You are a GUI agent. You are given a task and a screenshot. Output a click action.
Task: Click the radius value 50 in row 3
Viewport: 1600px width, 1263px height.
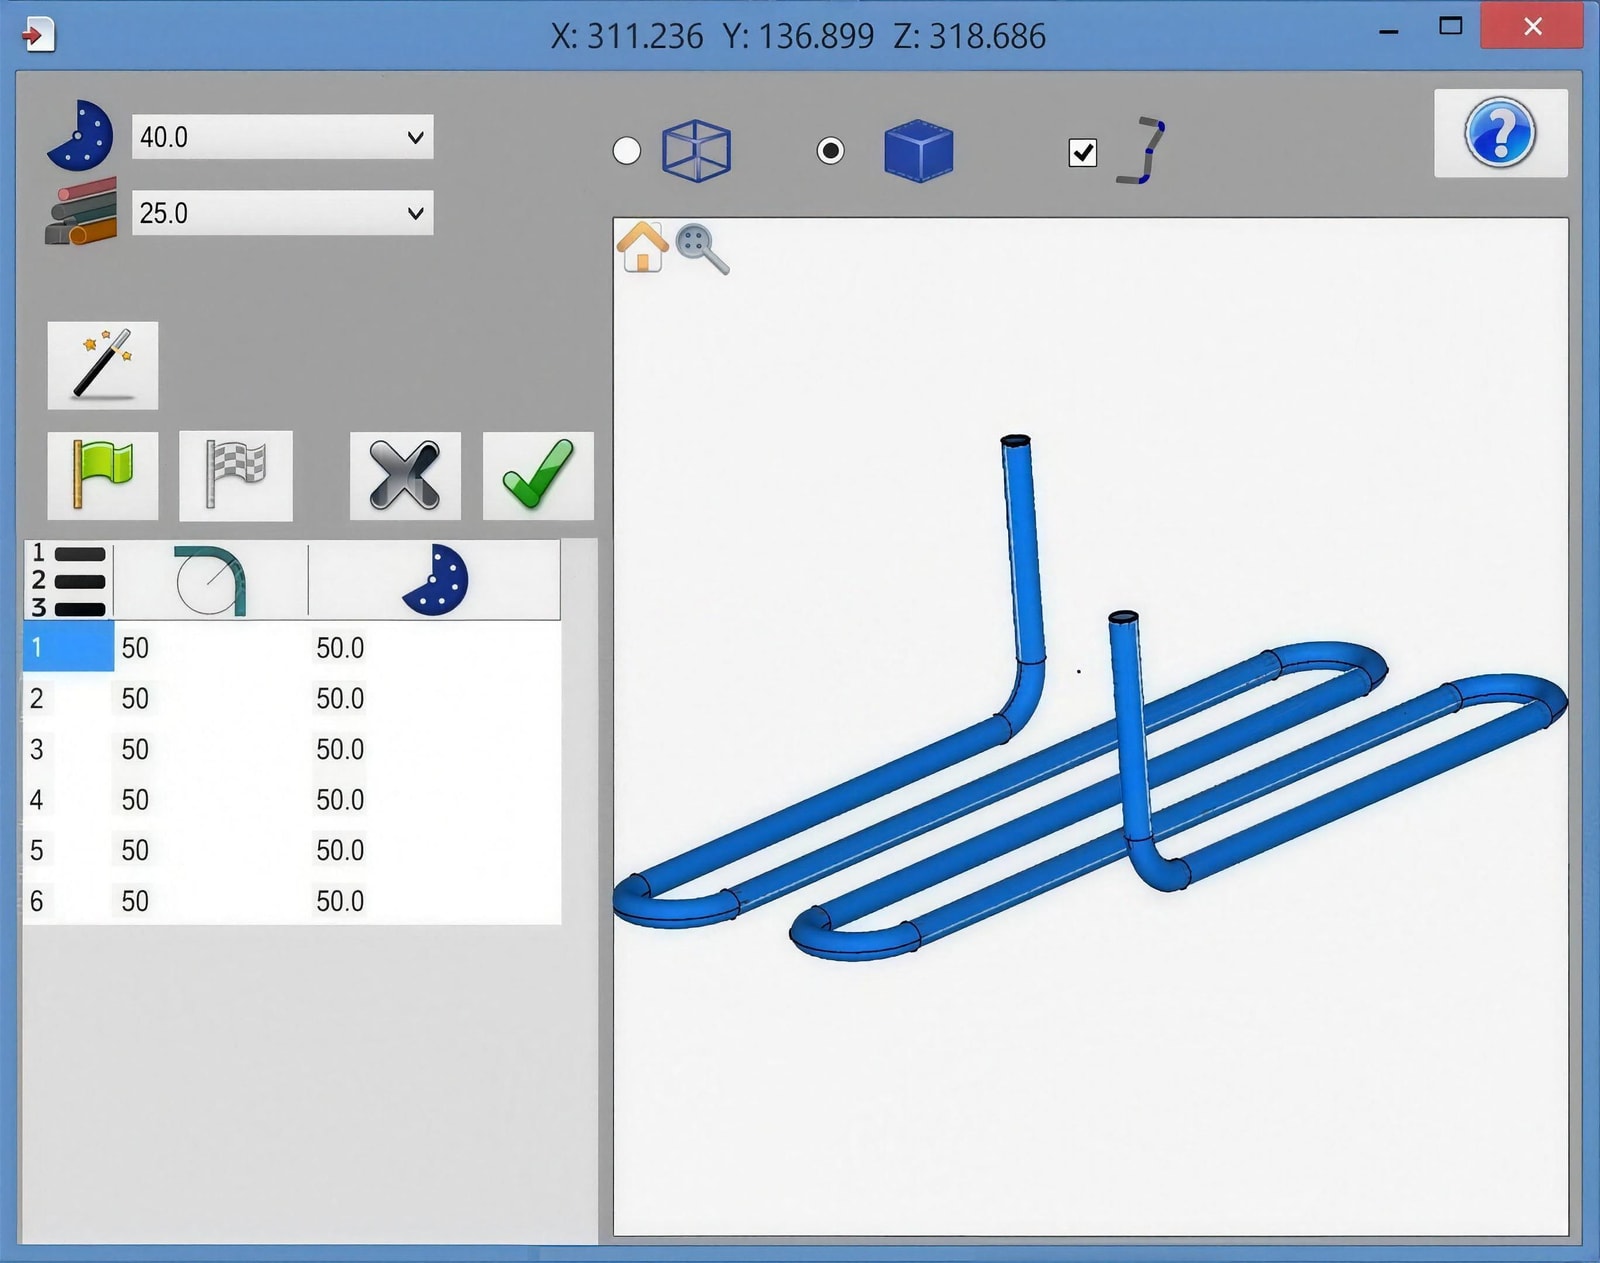(135, 749)
